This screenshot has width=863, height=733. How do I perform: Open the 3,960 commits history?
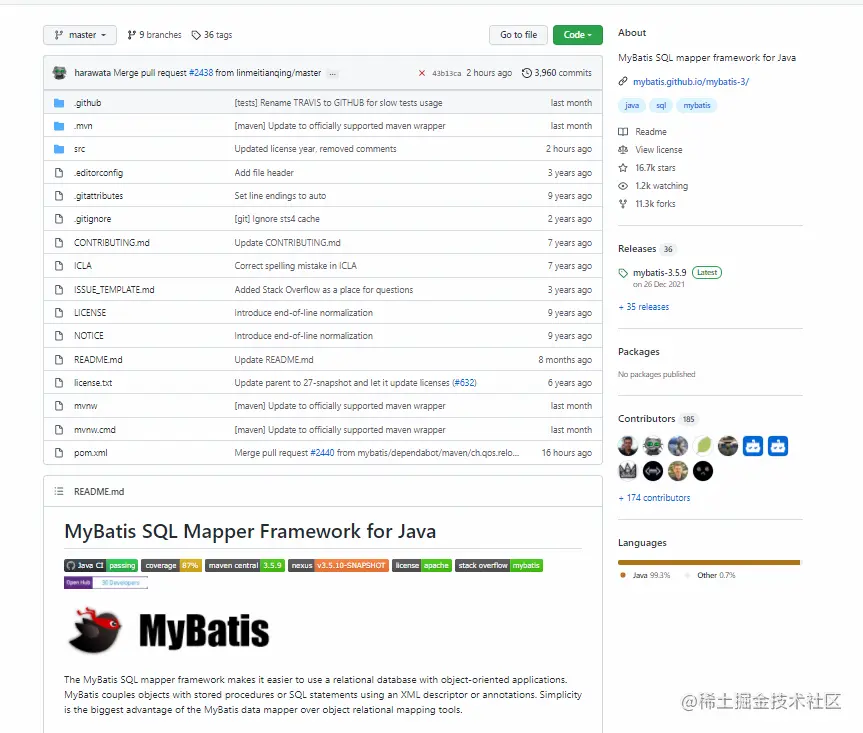pos(556,73)
